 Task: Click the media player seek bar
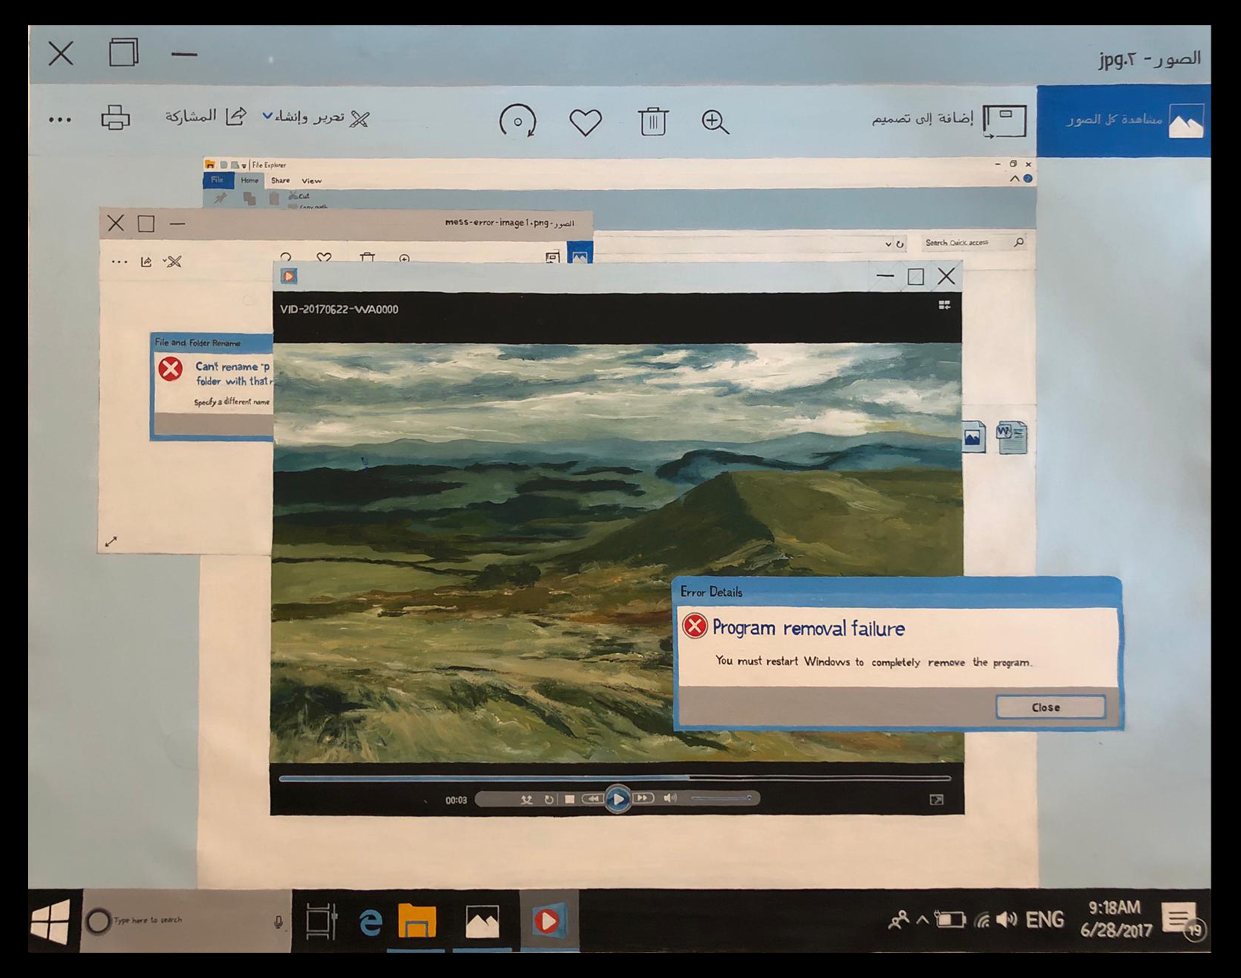(615, 777)
